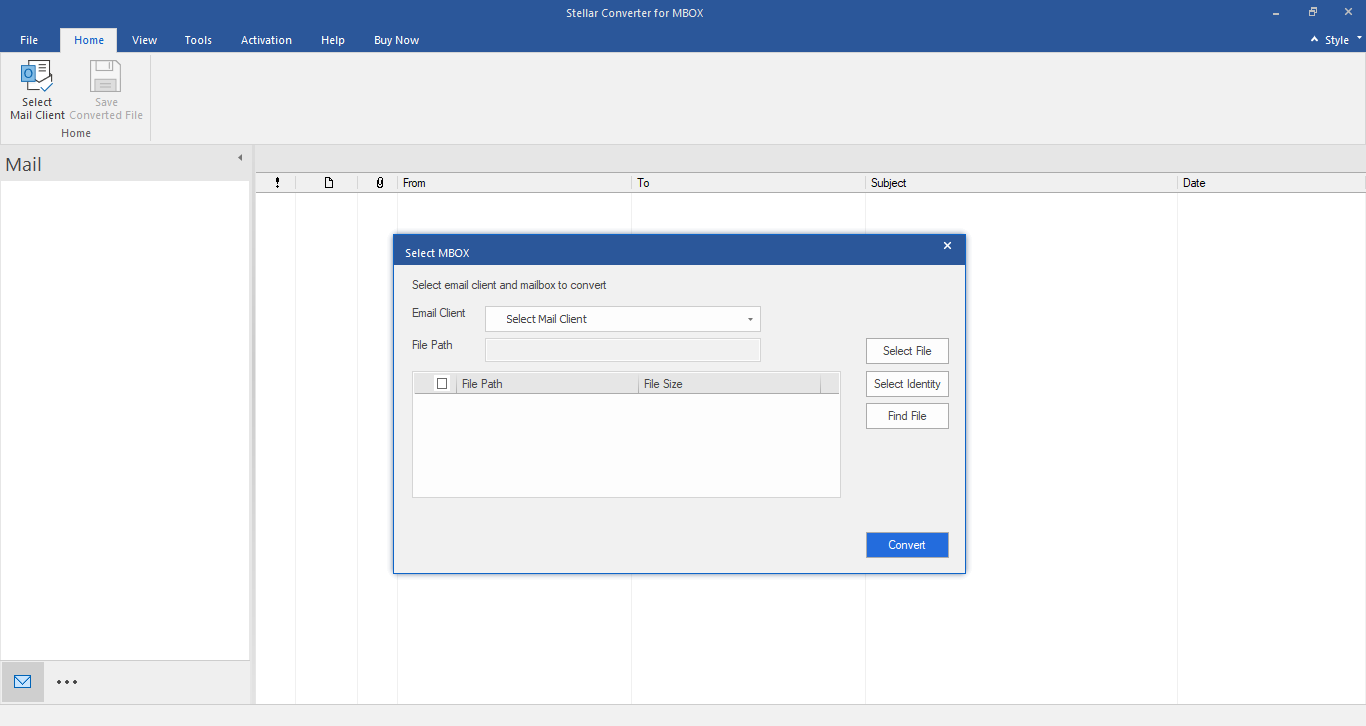Switch to the Home tab
Viewport: 1366px width, 726px height.
coord(89,40)
